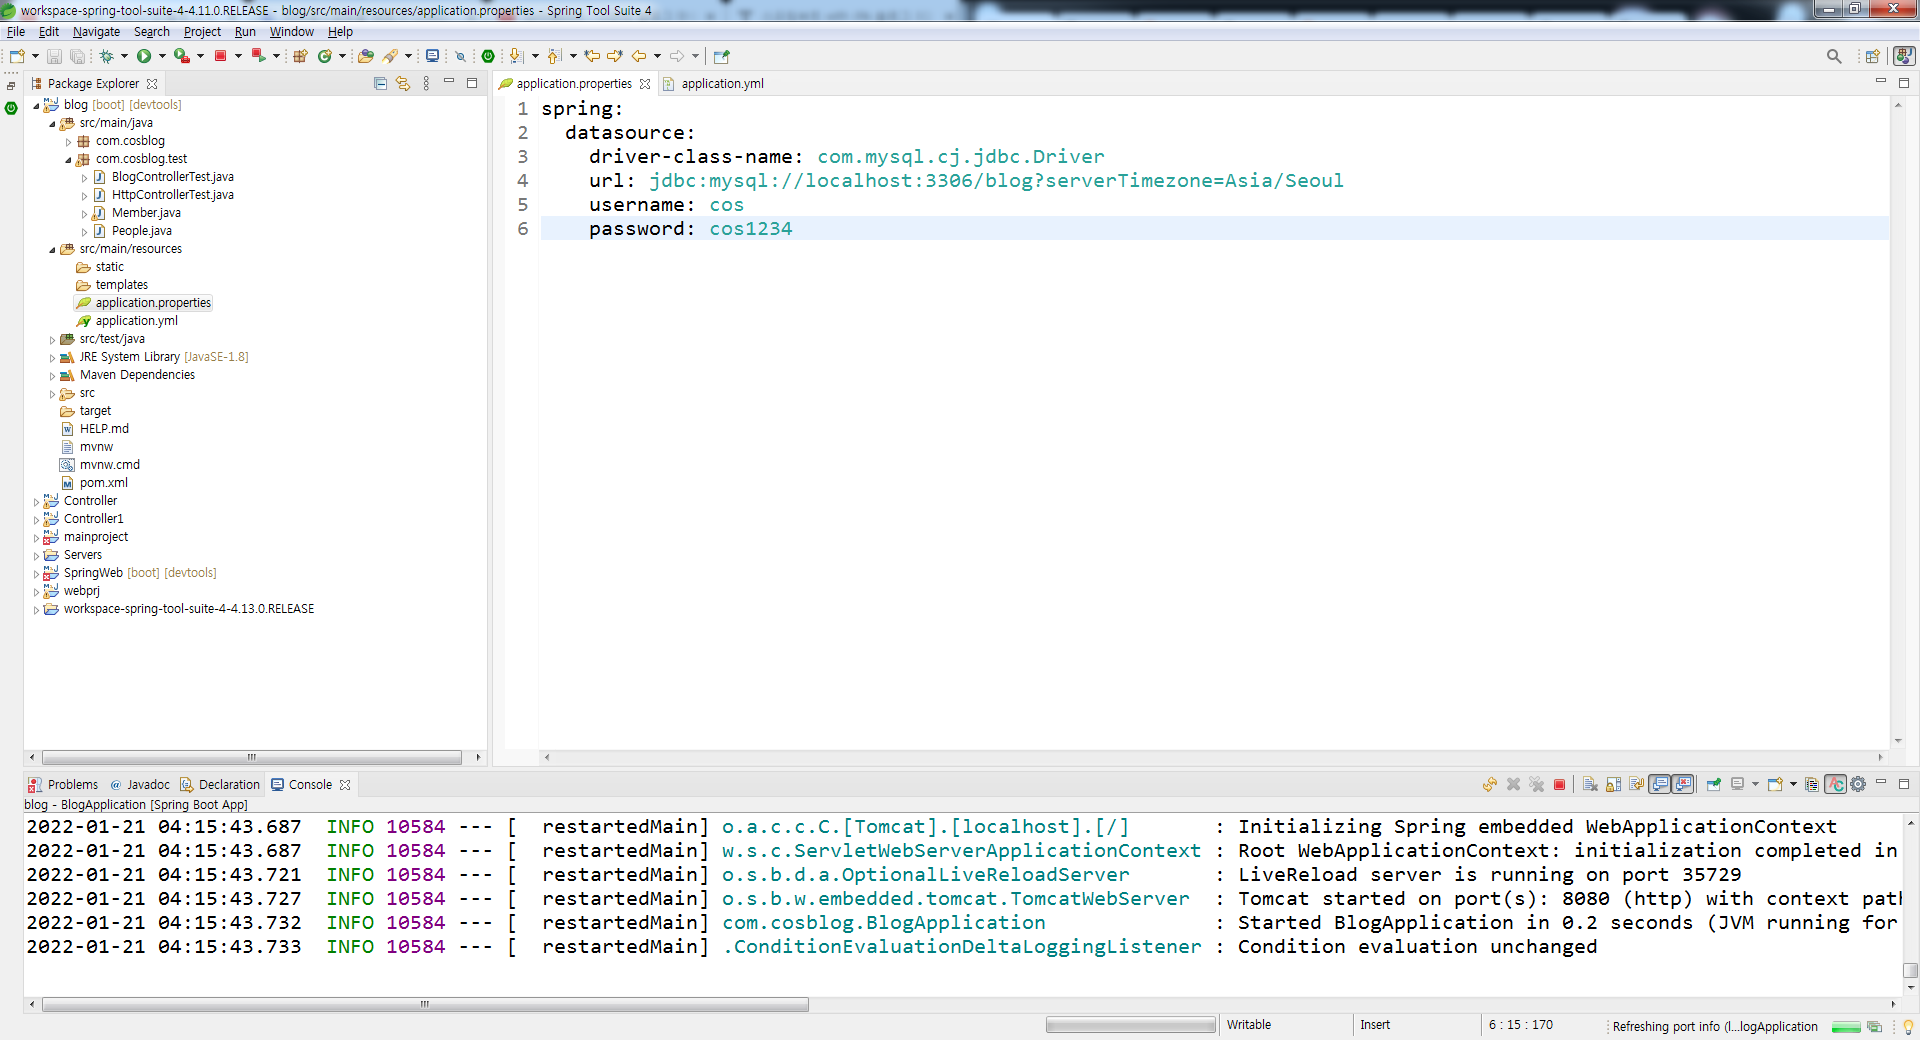The width and height of the screenshot is (1920, 1040).
Task: Select Member.java in the tree
Action: (146, 213)
